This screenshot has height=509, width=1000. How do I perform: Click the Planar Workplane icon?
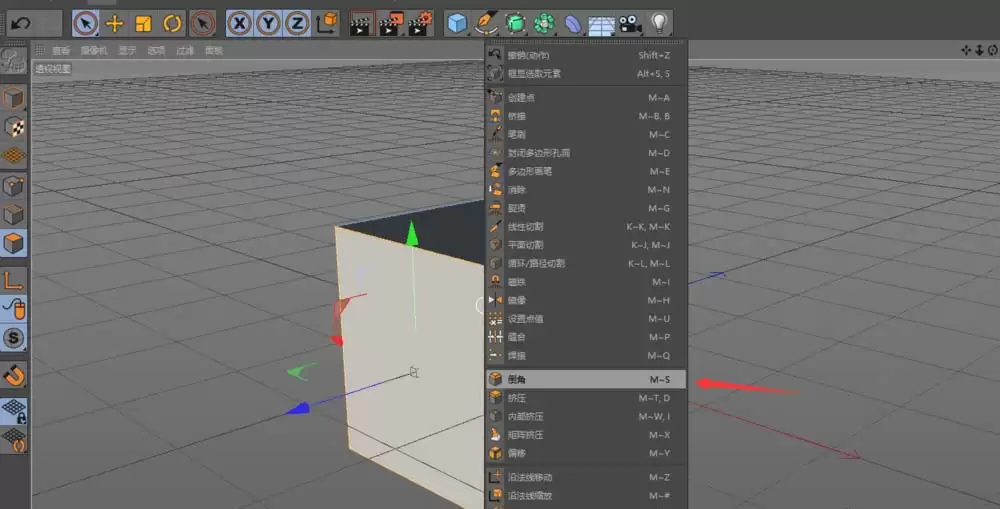click(13, 440)
